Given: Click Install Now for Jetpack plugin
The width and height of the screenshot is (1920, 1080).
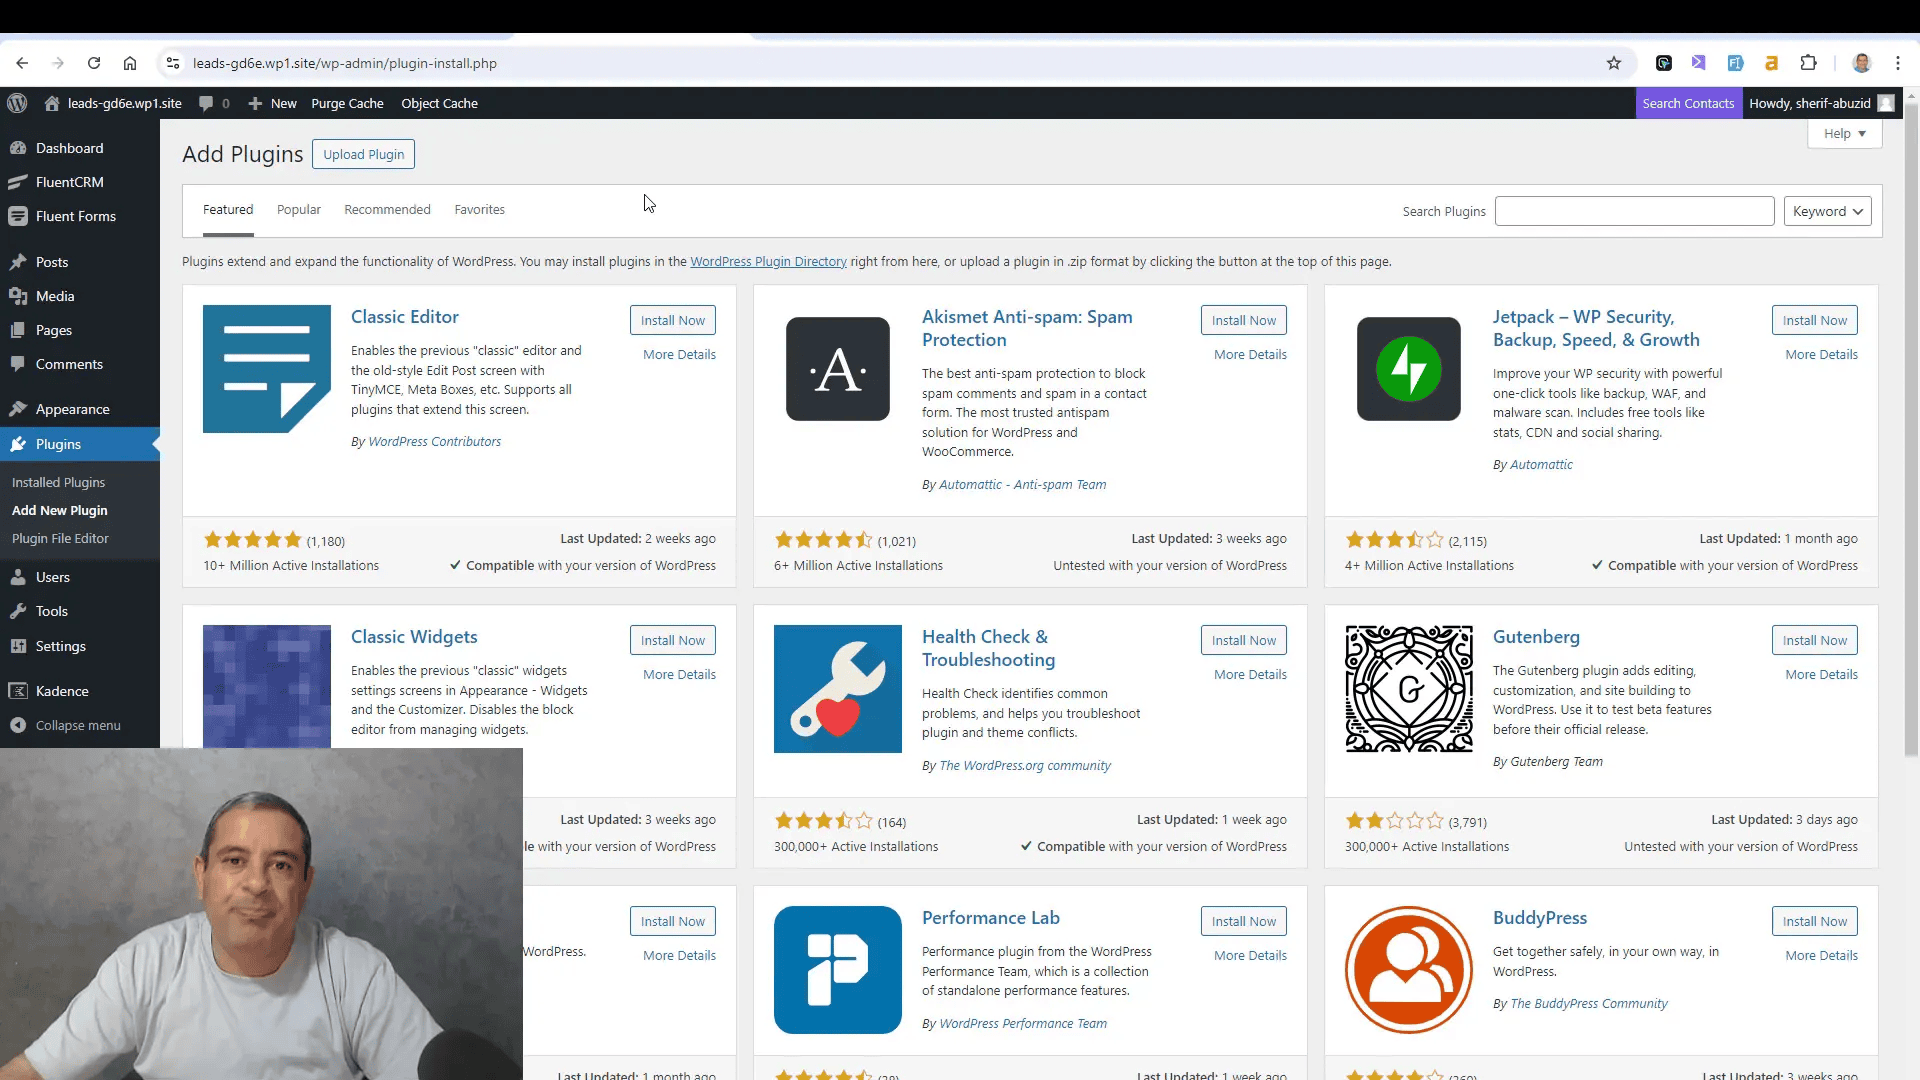Looking at the screenshot, I should coord(1815,320).
